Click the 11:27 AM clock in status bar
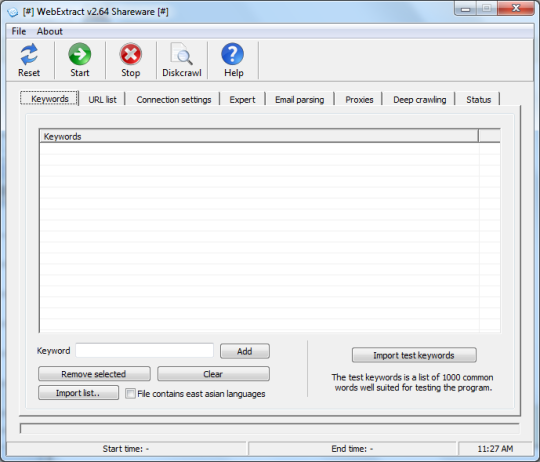 click(495, 449)
